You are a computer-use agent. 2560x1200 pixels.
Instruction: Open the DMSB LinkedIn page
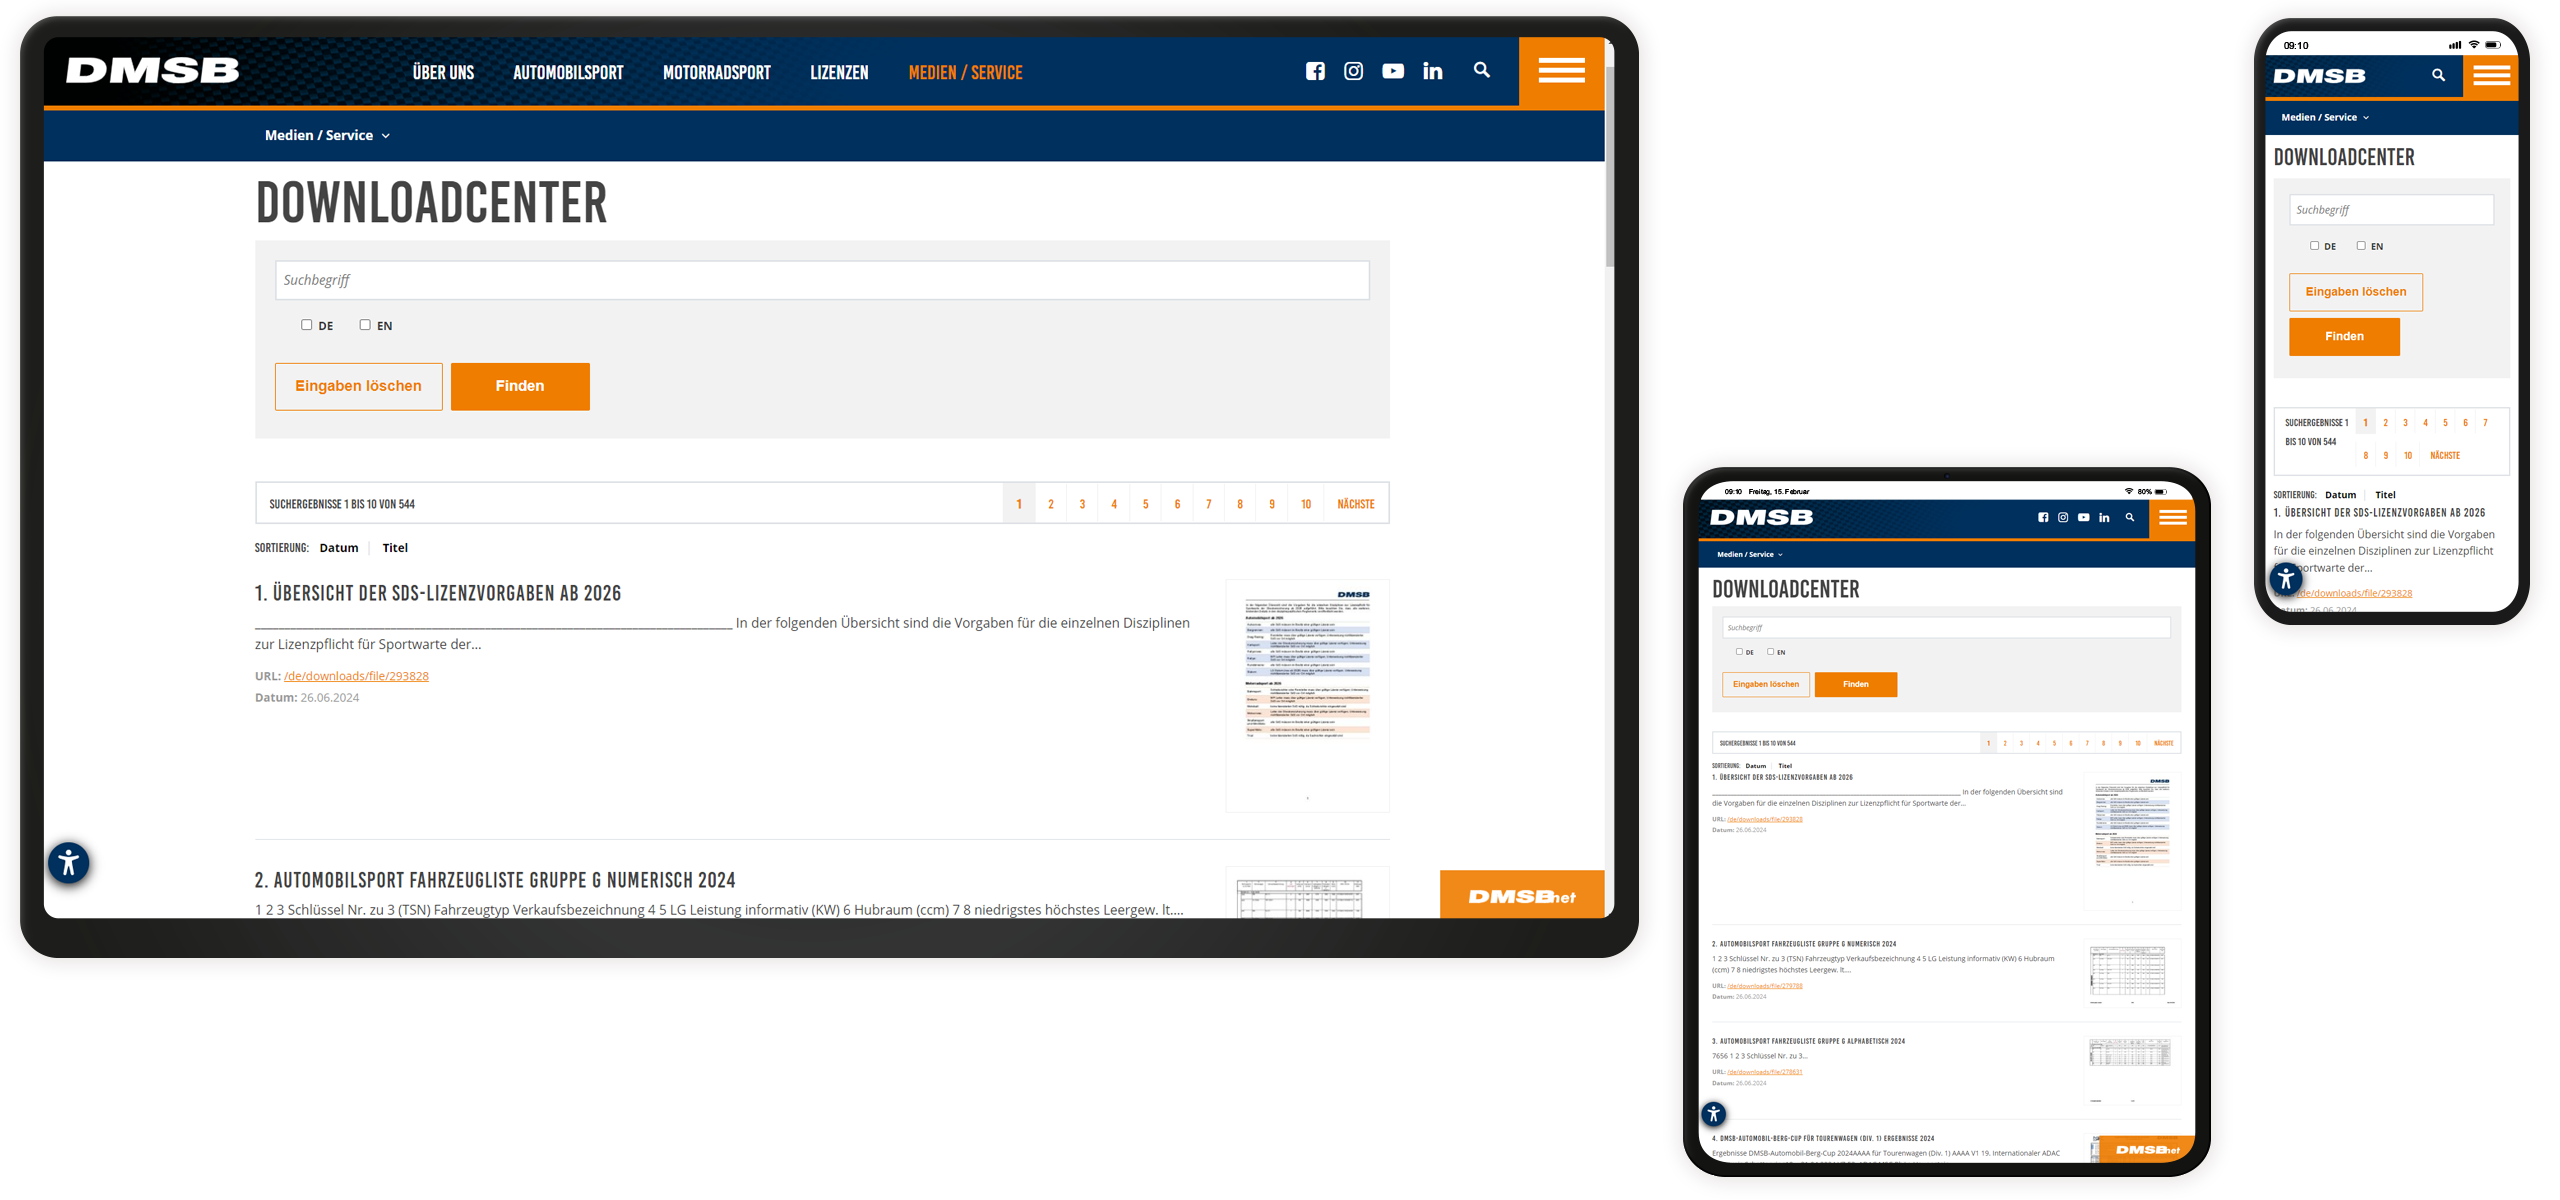tap(1432, 71)
